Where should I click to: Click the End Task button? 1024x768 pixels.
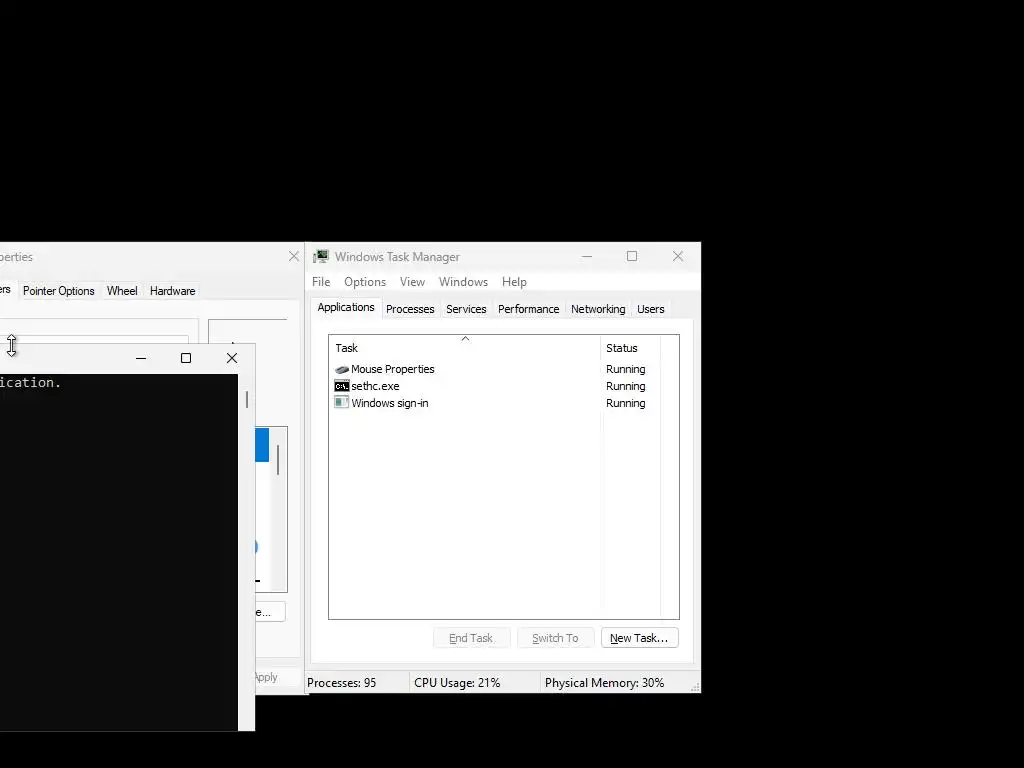[x=471, y=638]
